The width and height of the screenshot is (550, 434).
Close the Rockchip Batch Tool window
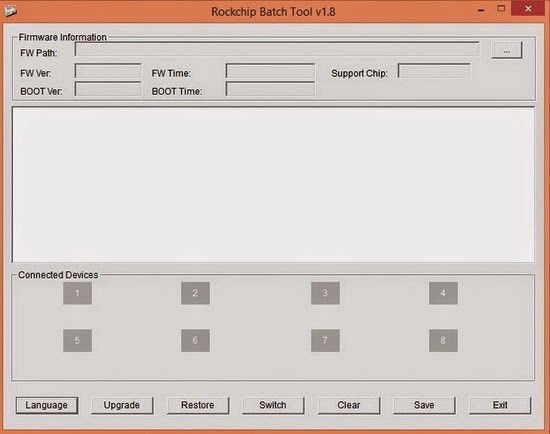tap(528, 9)
